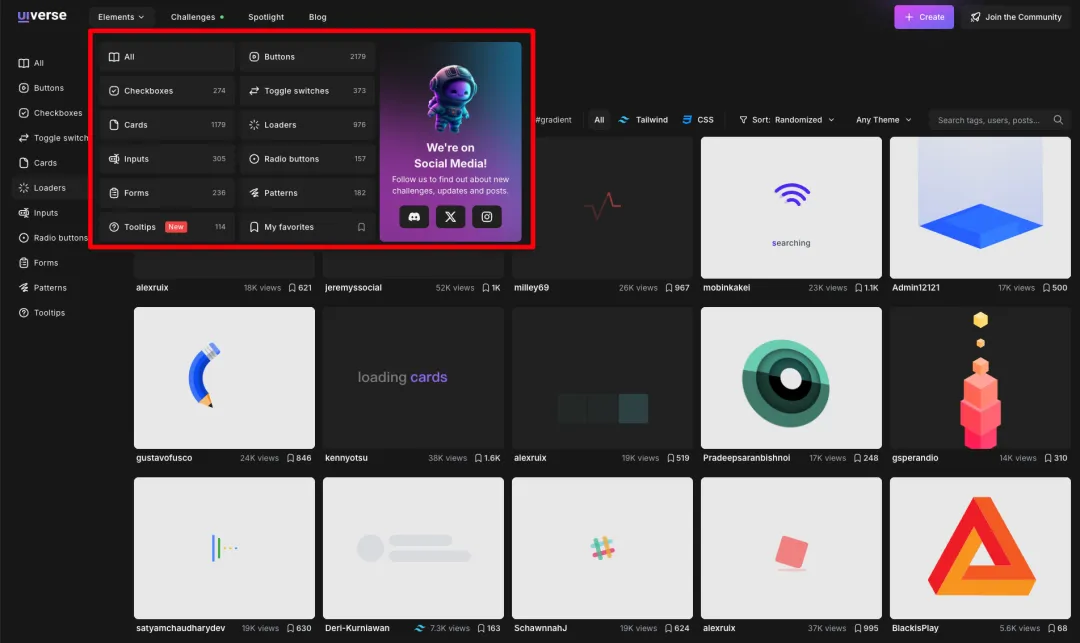The height and width of the screenshot is (643, 1080).
Task: Open the Discord social icon
Action: pos(413,216)
